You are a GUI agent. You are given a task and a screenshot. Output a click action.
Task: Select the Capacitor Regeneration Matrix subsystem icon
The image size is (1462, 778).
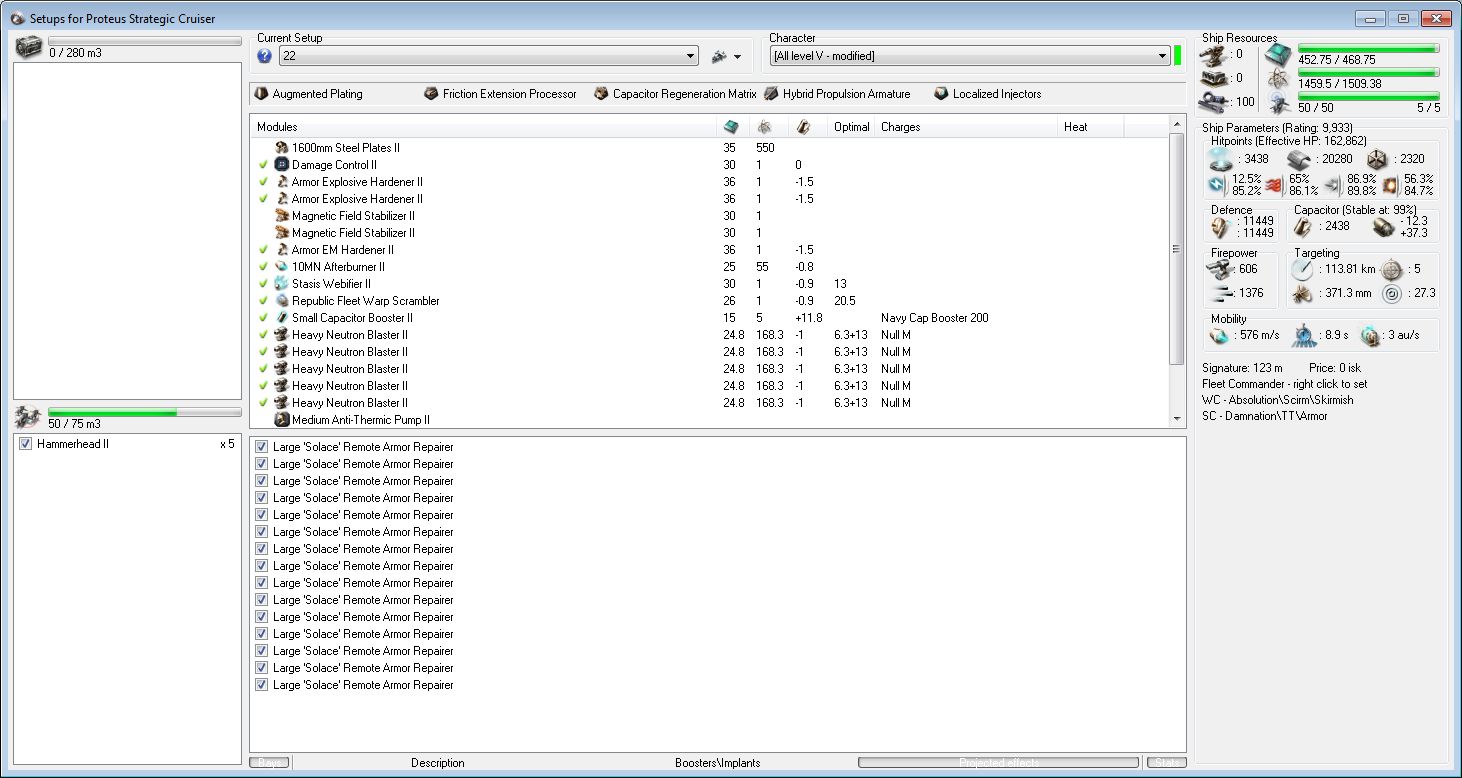click(x=601, y=94)
